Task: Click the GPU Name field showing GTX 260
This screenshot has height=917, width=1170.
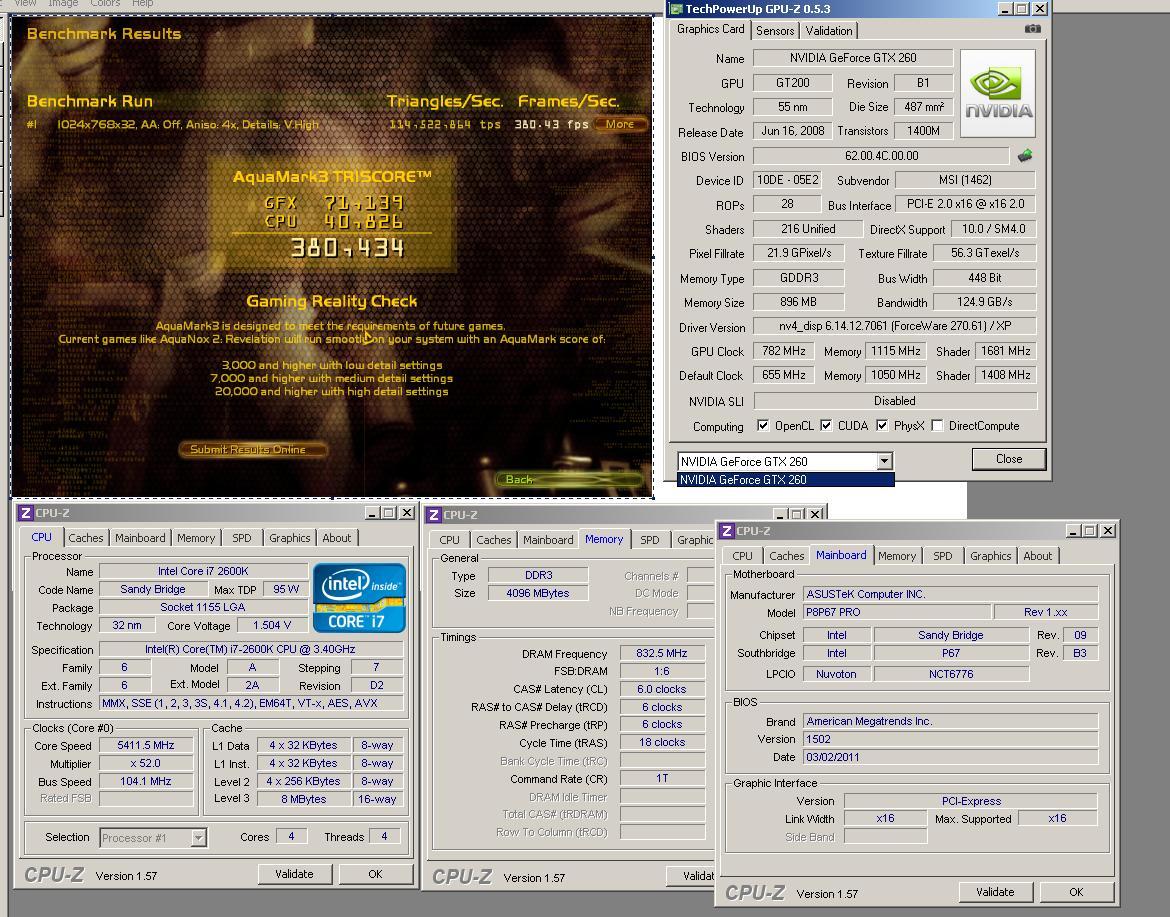Action: (853, 57)
